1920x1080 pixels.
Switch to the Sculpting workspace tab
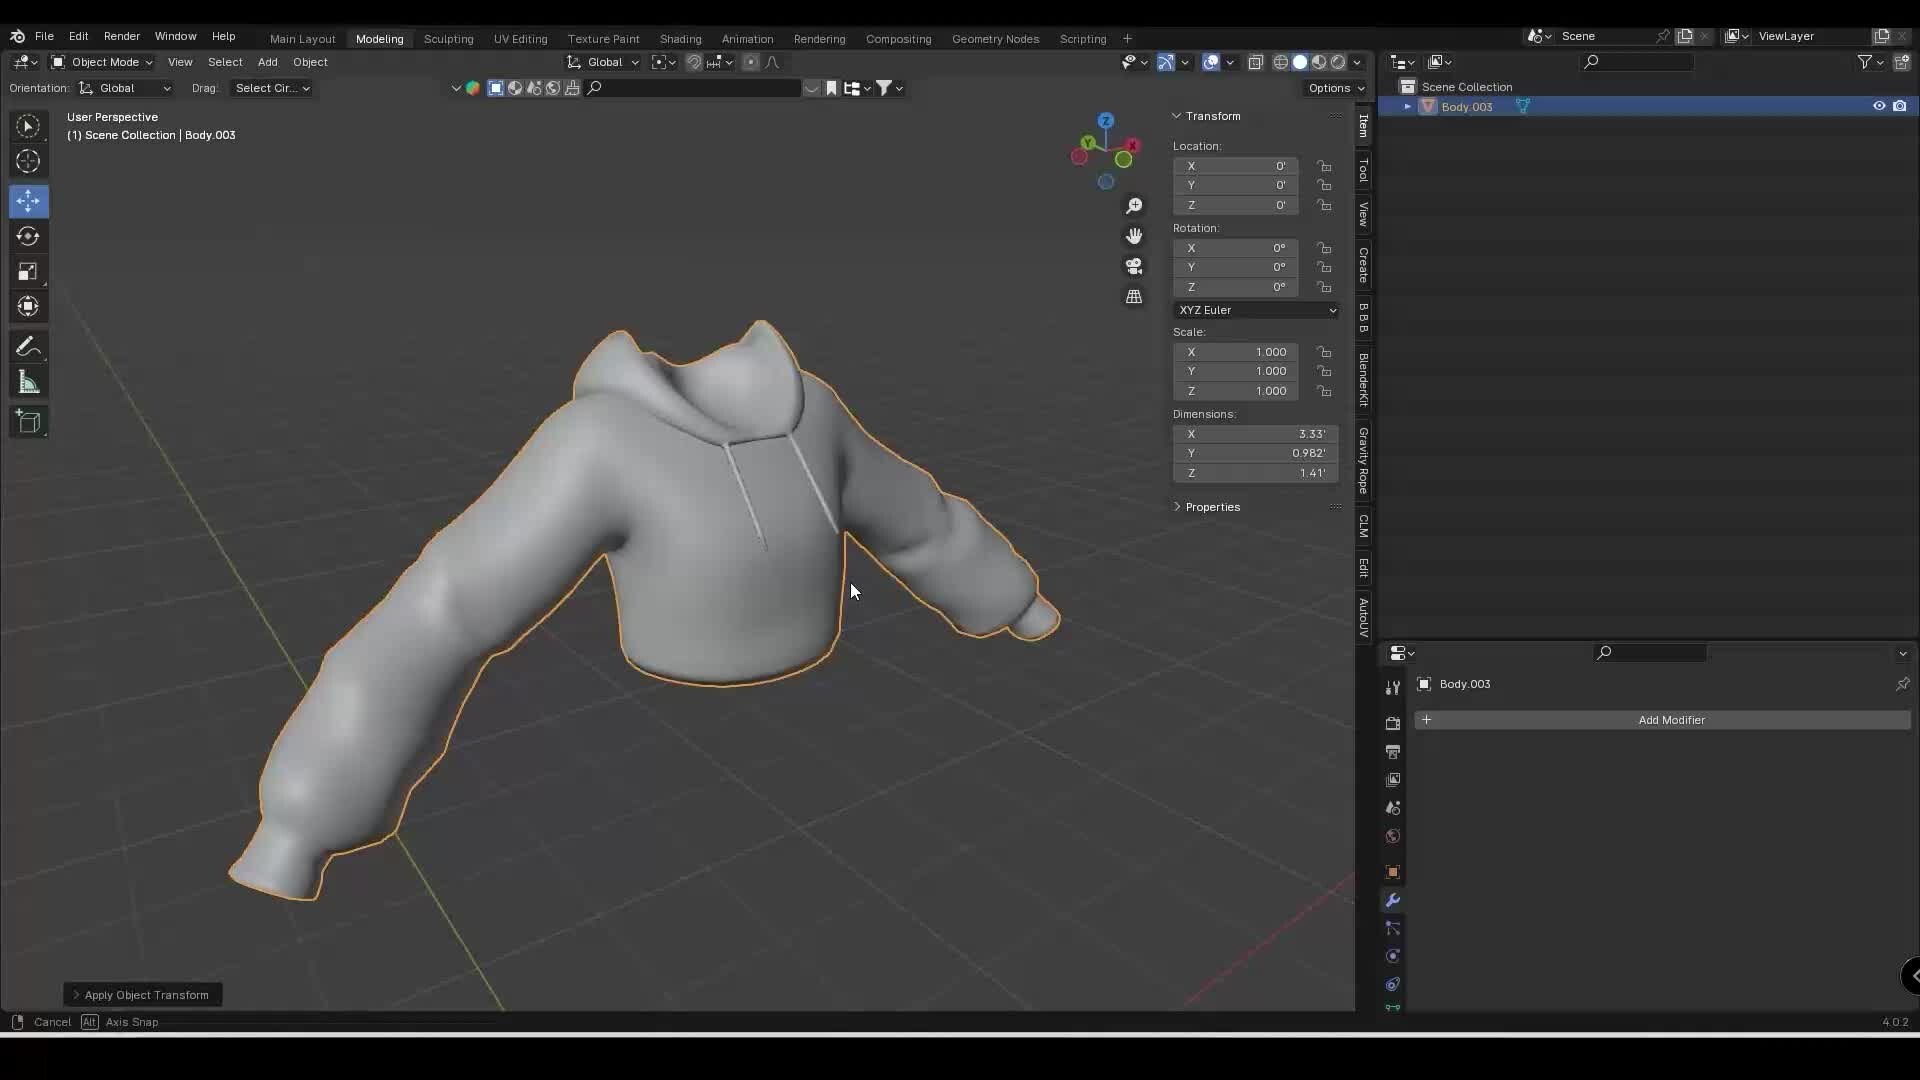[449, 39]
